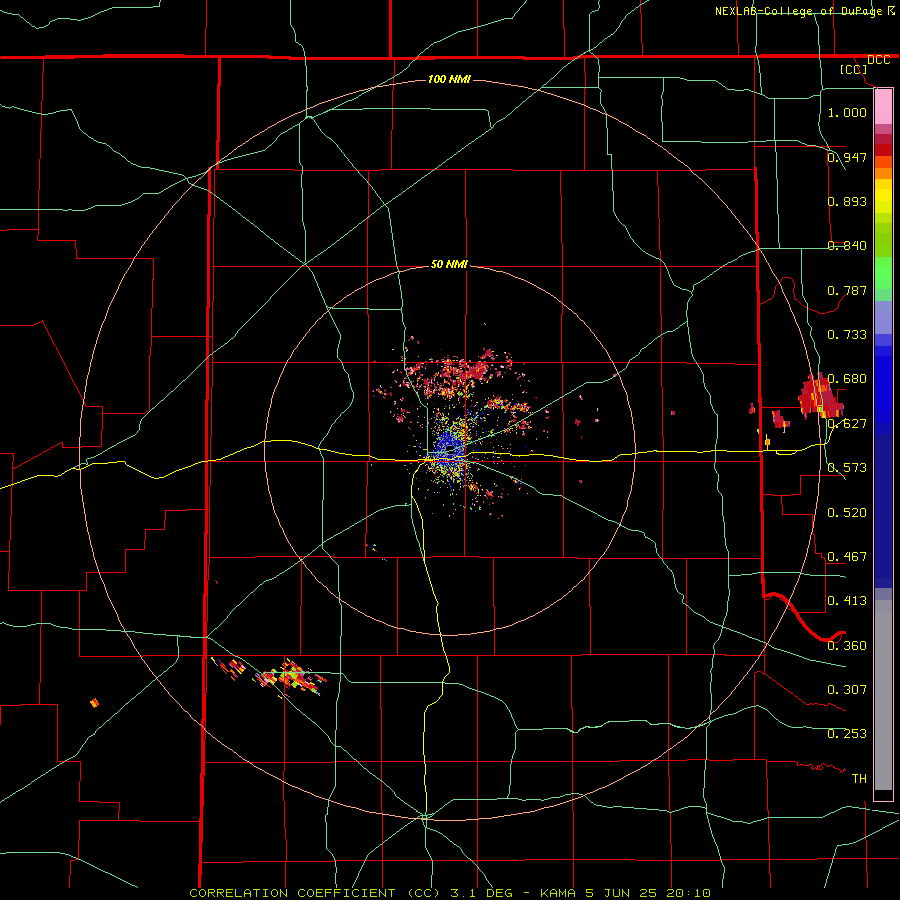Click the 100 NMI range ring label
The width and height of the screenshot is (900, 900).
coord(449,79)
